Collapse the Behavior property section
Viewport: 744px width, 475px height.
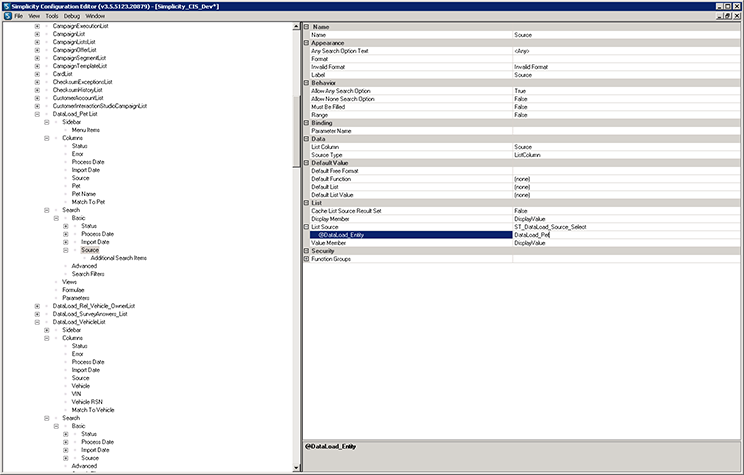(x=306, y=83)
